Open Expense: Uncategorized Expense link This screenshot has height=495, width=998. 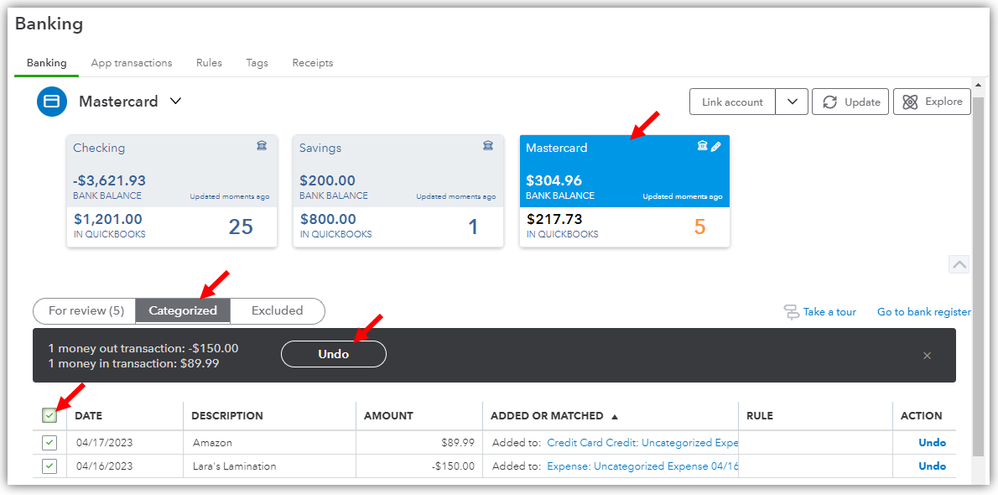[x=642, y=466]
